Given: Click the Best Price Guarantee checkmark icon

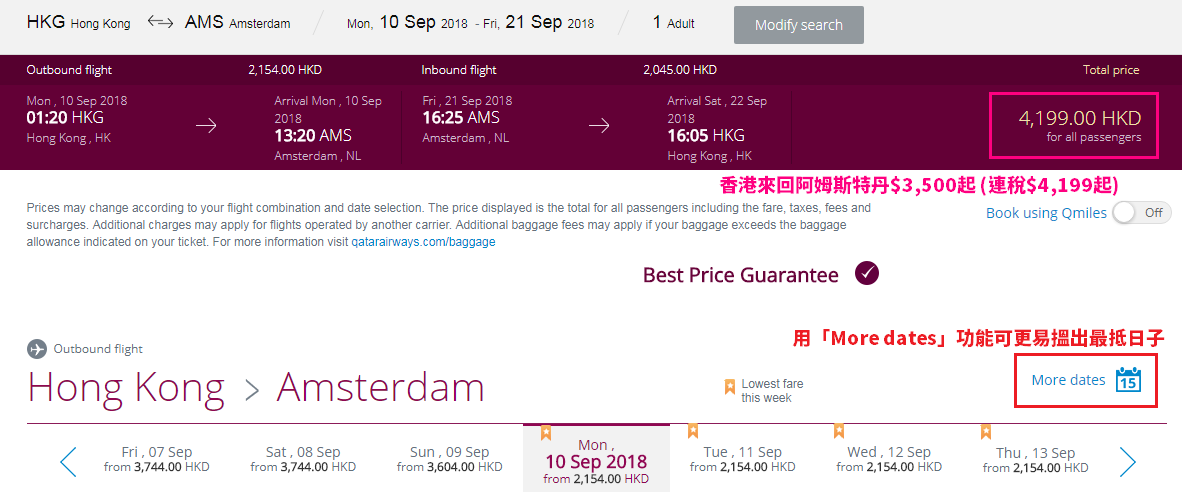Looking at the screenshot, I should click(x=867, y=273).
